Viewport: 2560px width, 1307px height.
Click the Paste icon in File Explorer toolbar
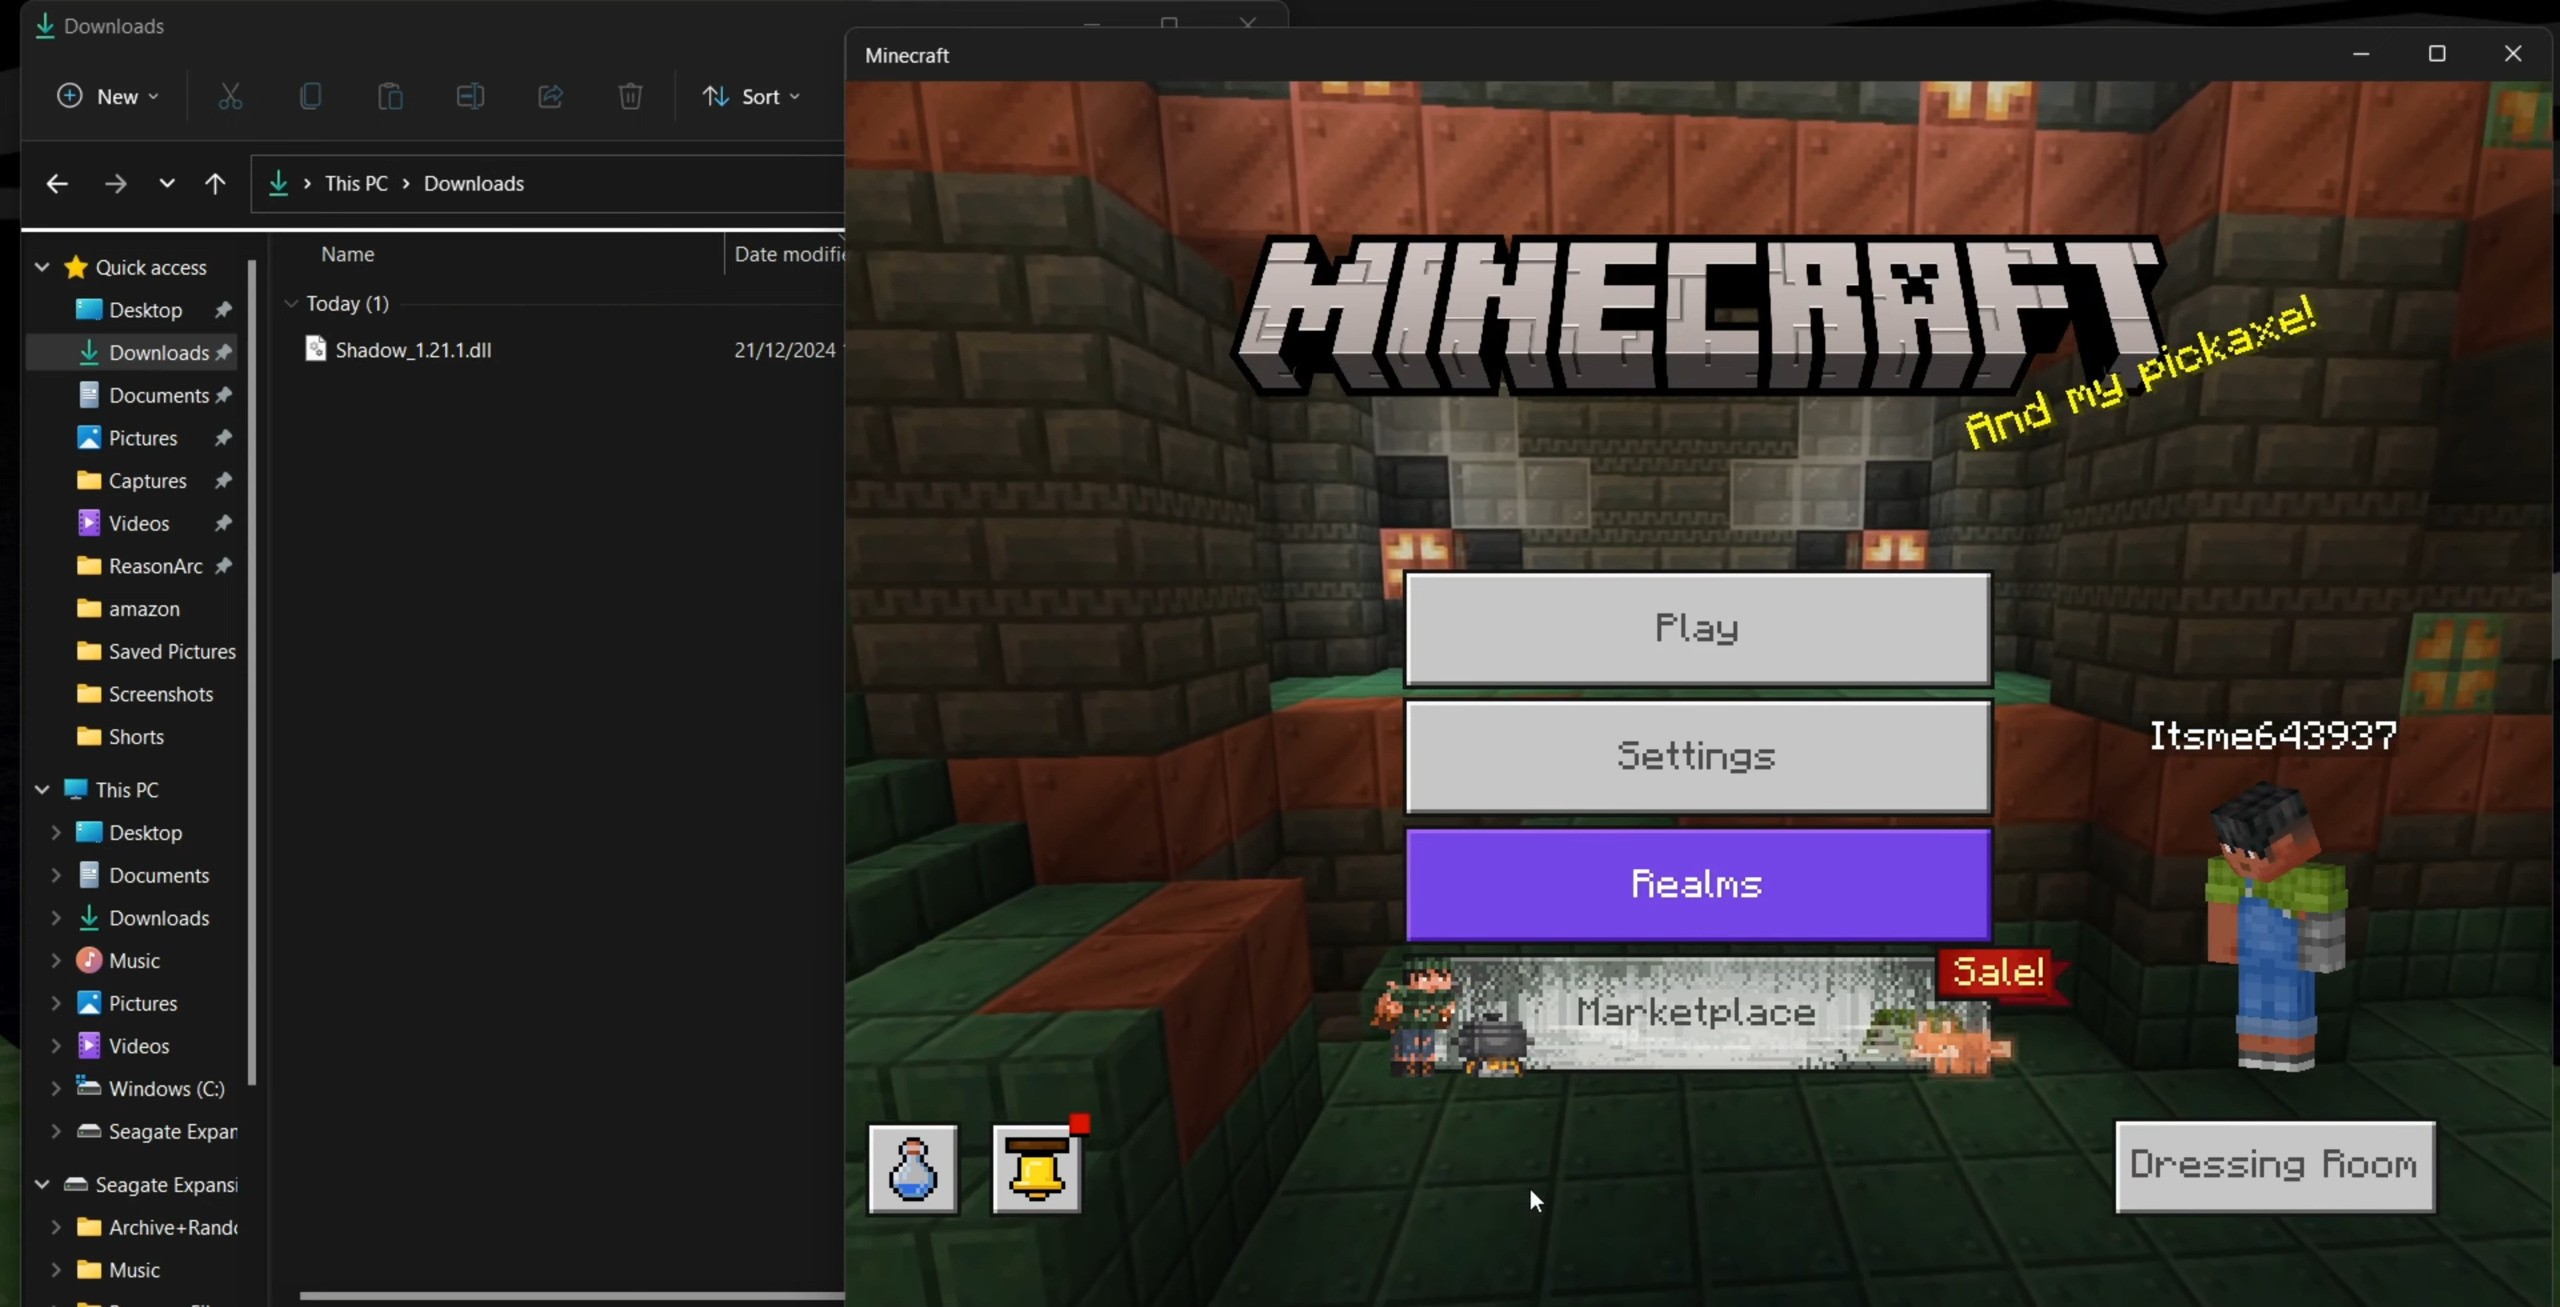pyautogui.click(x=390, y=96)
